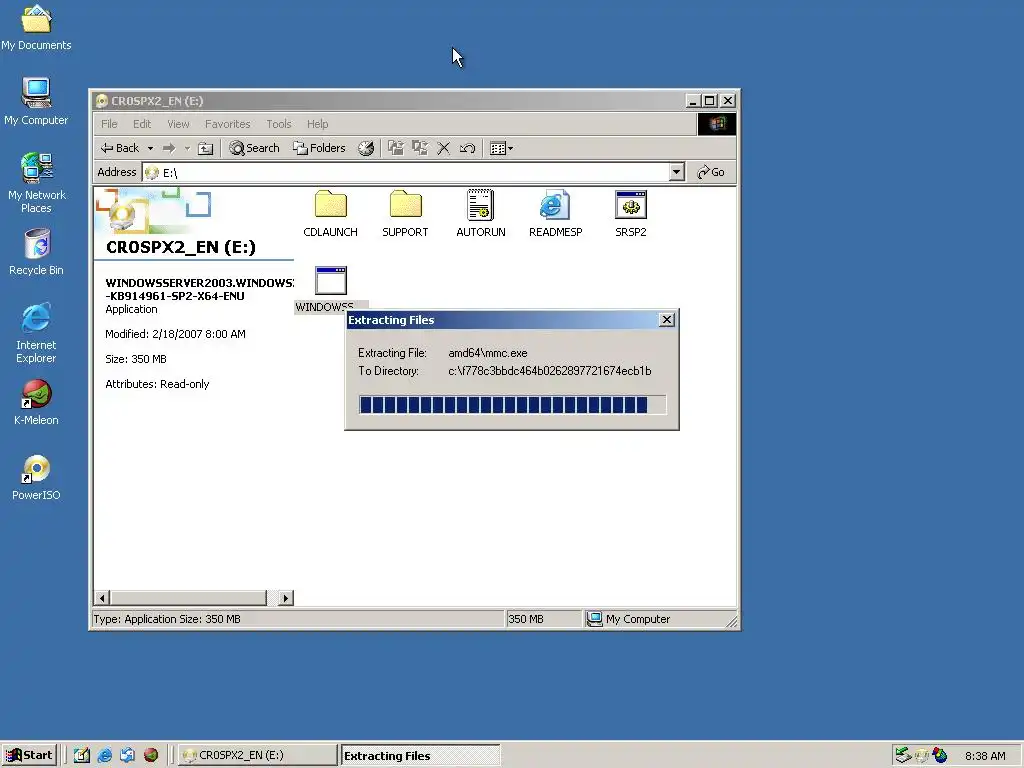Click the Move To toolbar icon

[396, 148]
